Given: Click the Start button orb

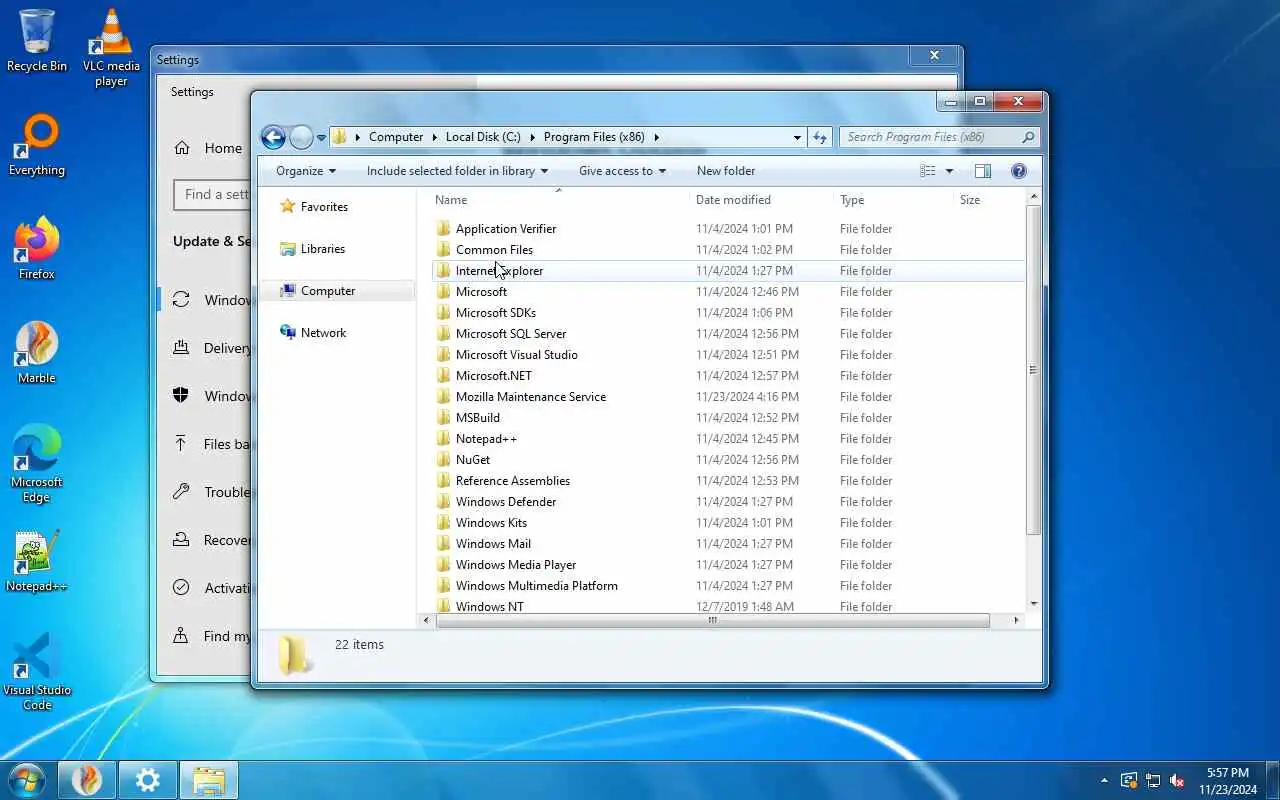Looking at the screenshot, I should pyautogui.click(x=26, y=780).
